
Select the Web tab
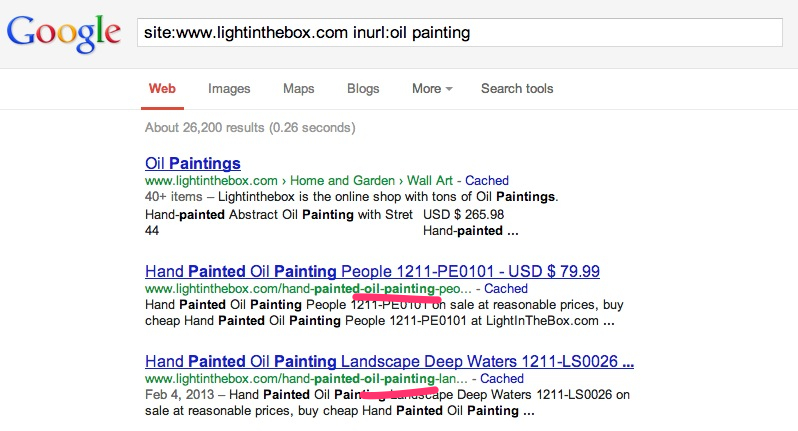[x=162, y=88]
